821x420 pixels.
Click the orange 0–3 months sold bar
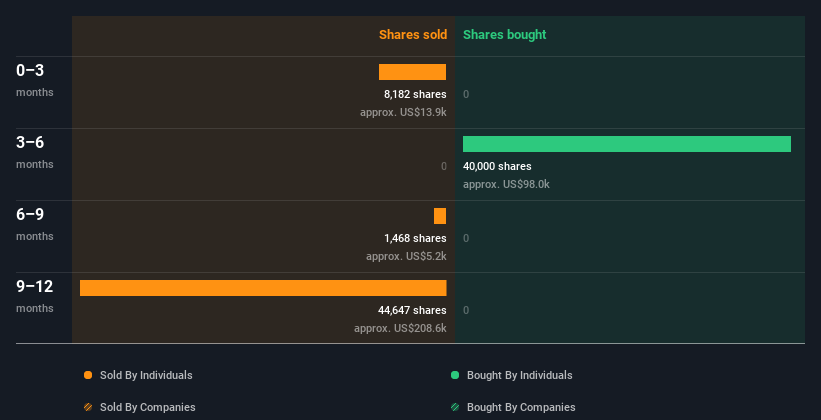click(x=413, y=72)
